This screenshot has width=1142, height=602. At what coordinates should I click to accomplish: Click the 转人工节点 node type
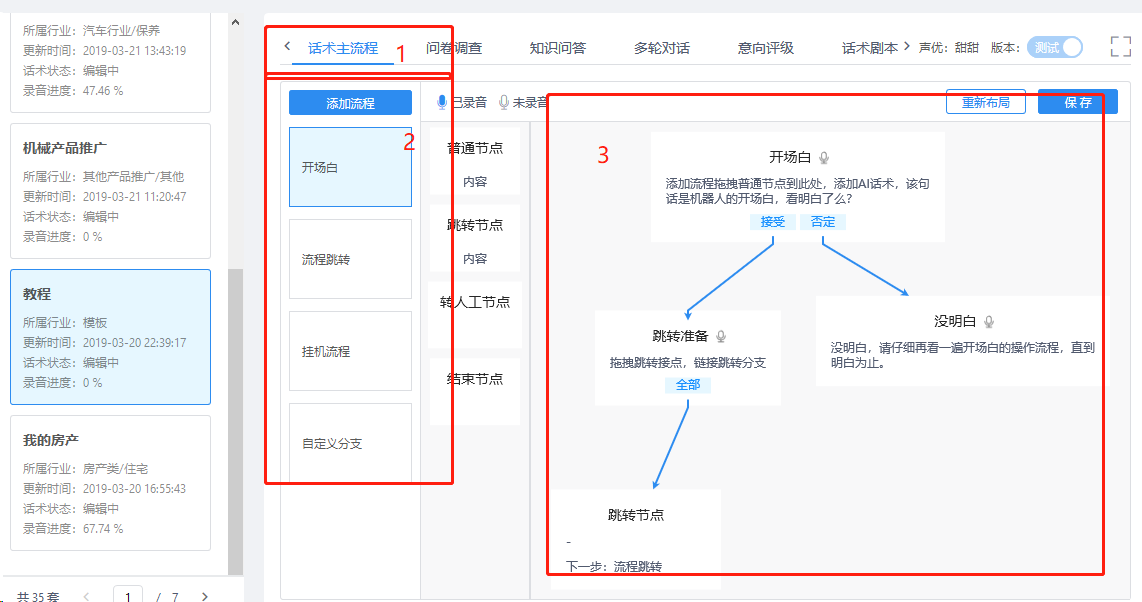[475, 314]
